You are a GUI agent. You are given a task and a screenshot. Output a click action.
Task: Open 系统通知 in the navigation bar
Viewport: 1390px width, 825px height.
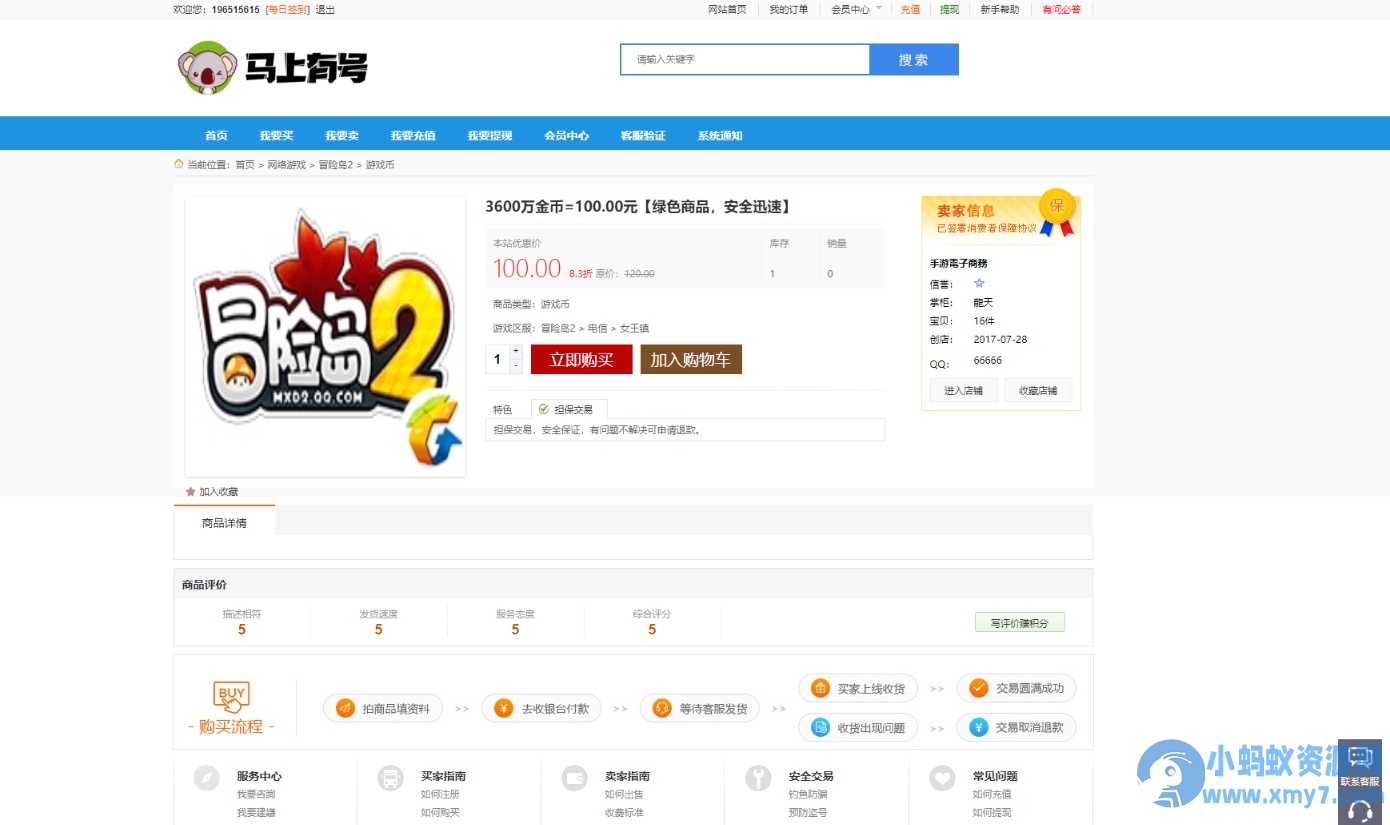[720, 136]
